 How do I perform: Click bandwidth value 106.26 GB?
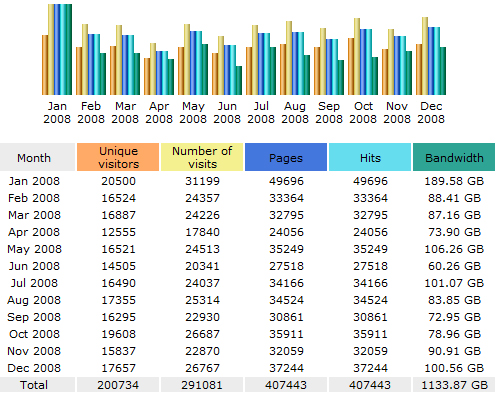click(x=454, y=249)
